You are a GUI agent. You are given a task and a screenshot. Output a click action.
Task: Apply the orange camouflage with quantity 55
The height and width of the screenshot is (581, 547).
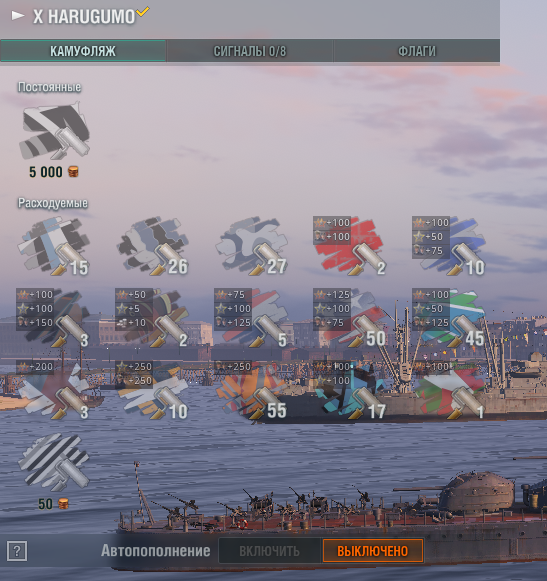[x=251, y=390]
